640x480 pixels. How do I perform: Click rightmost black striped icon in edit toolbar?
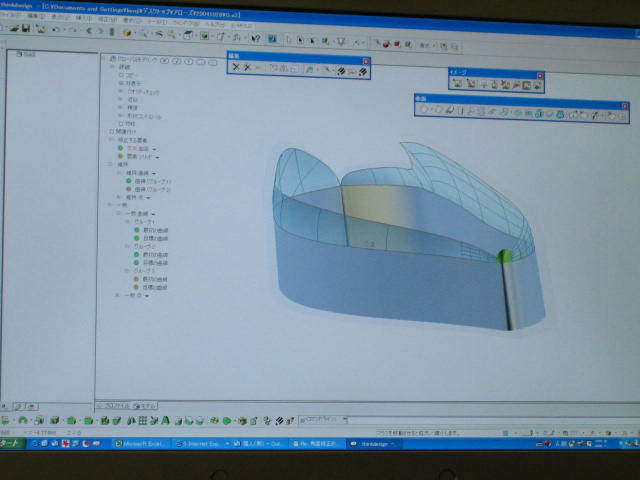click(362, 72)
